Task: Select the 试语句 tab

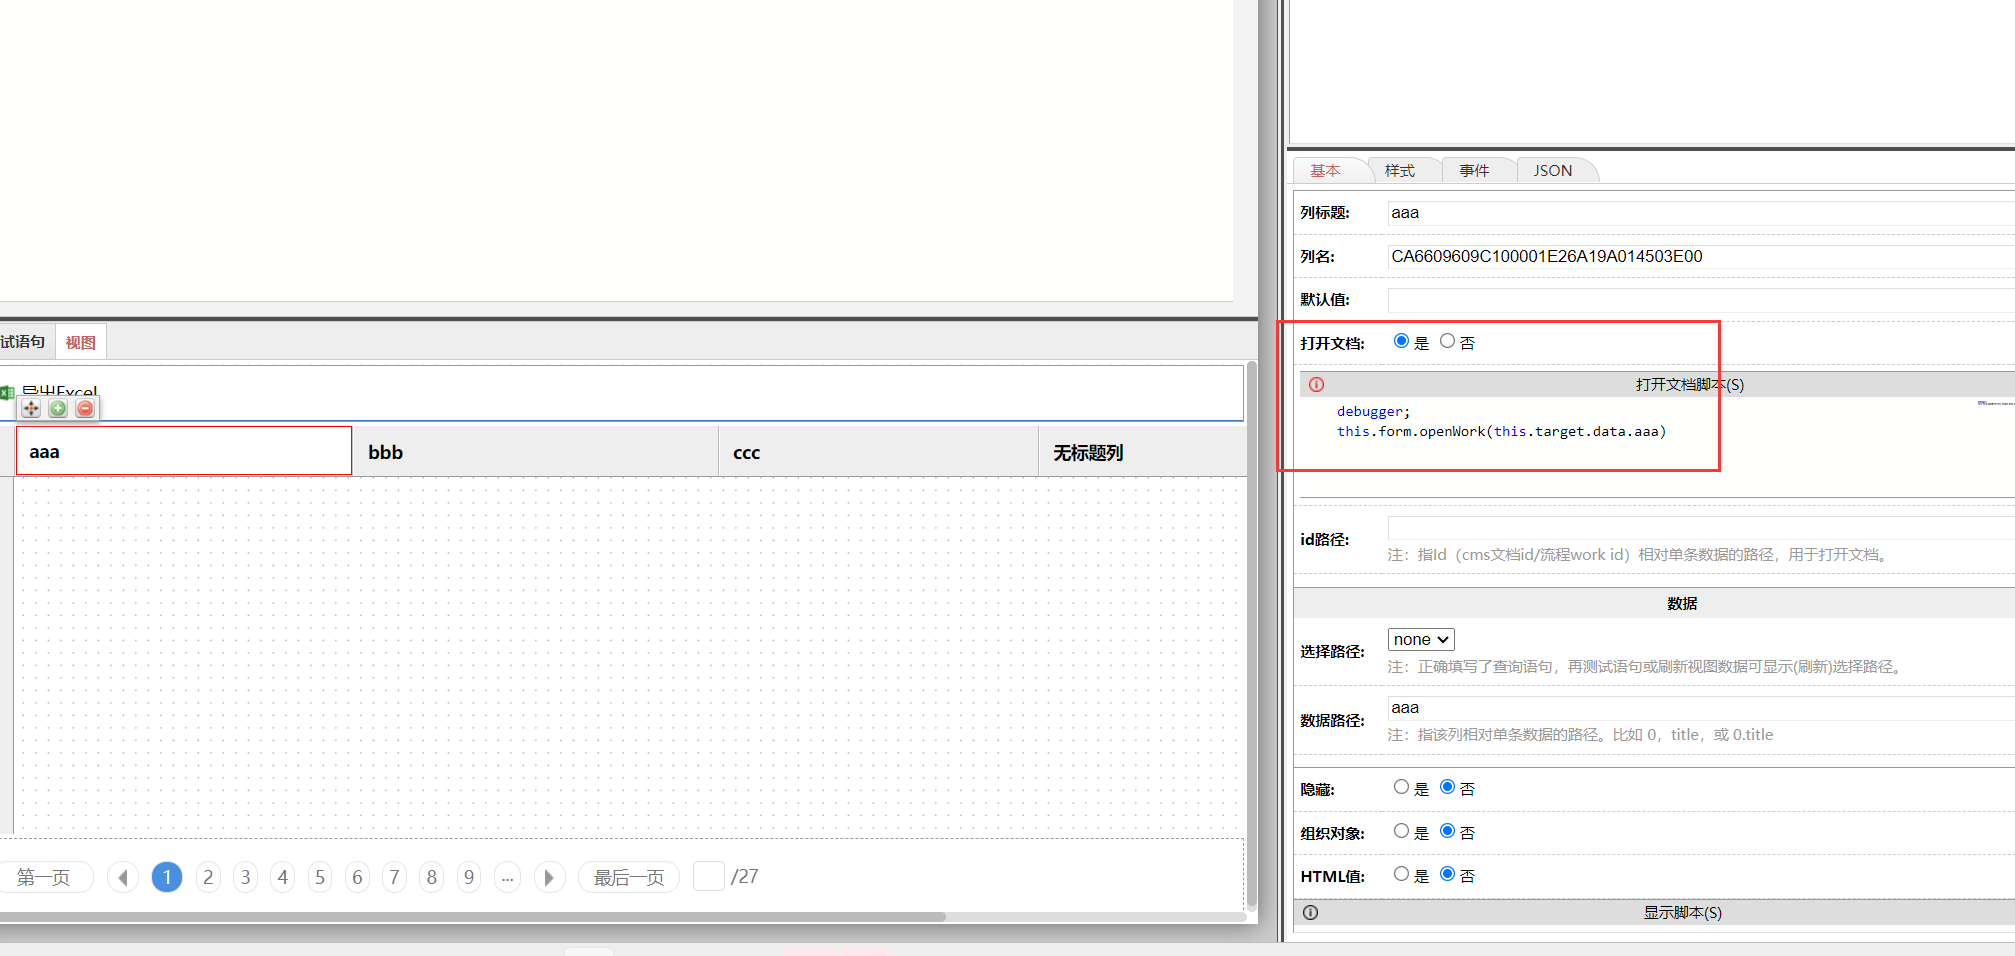Action: coord(24,342)
